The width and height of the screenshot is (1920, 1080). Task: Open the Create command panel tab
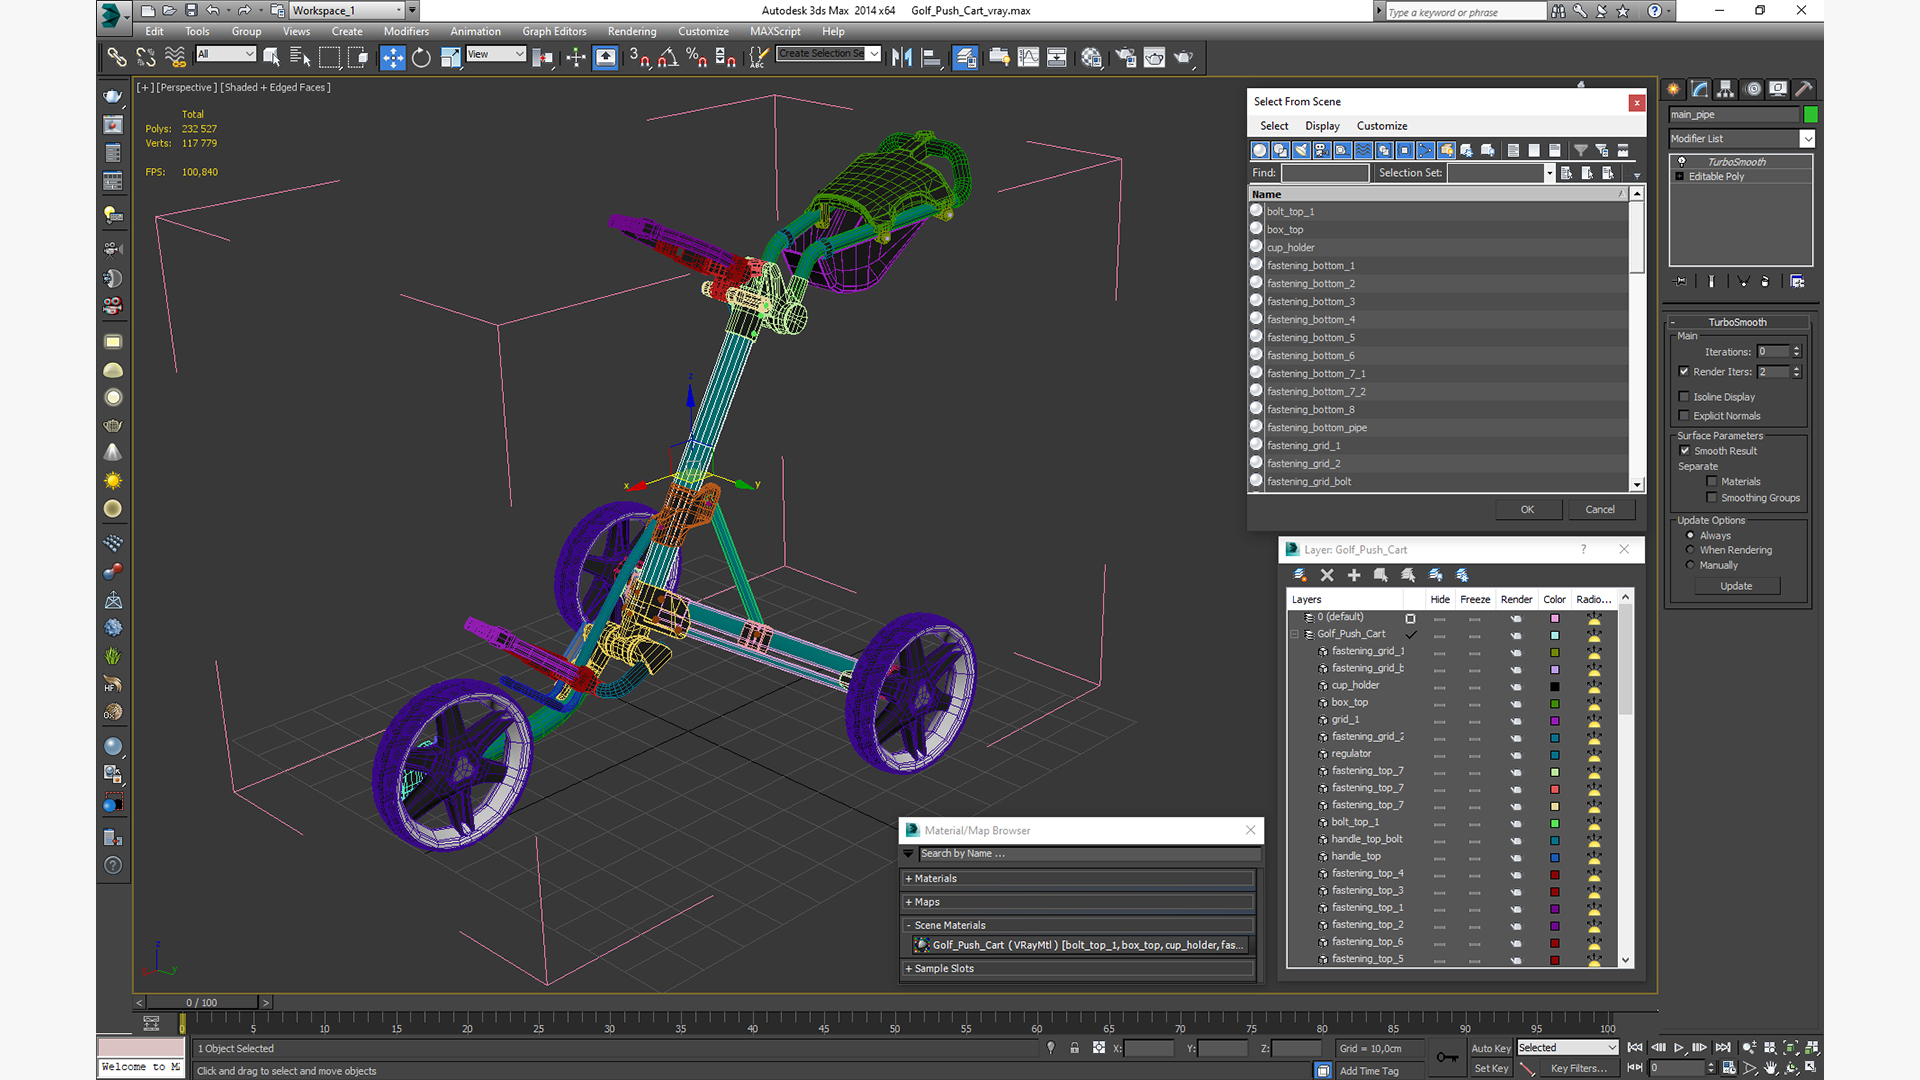click(x=1673, y=89)
